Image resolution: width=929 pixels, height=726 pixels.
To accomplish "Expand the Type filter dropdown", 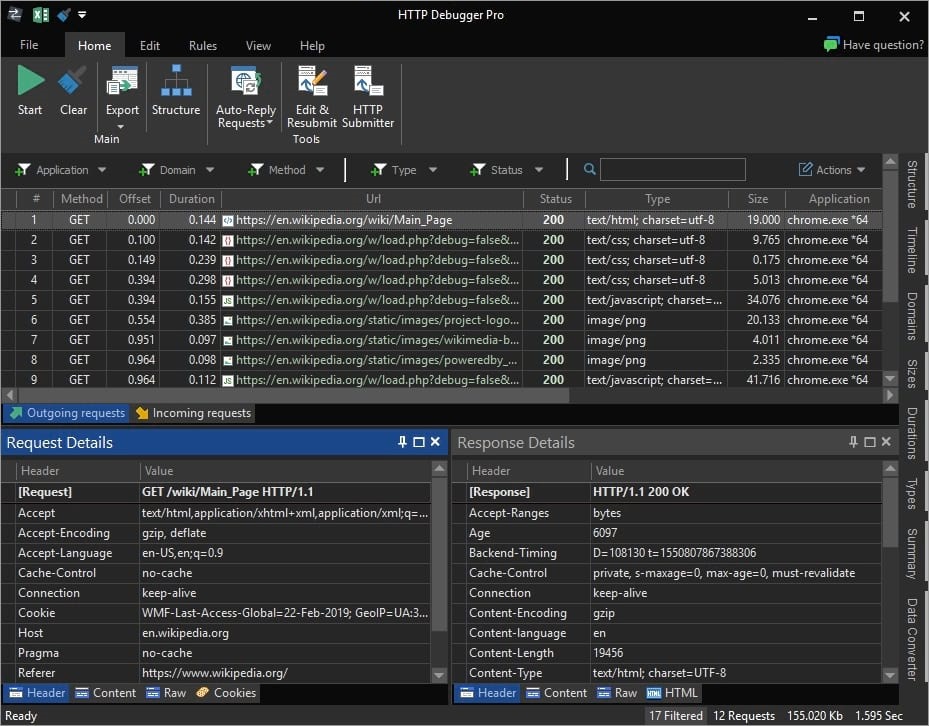I will tap(433, 170).
